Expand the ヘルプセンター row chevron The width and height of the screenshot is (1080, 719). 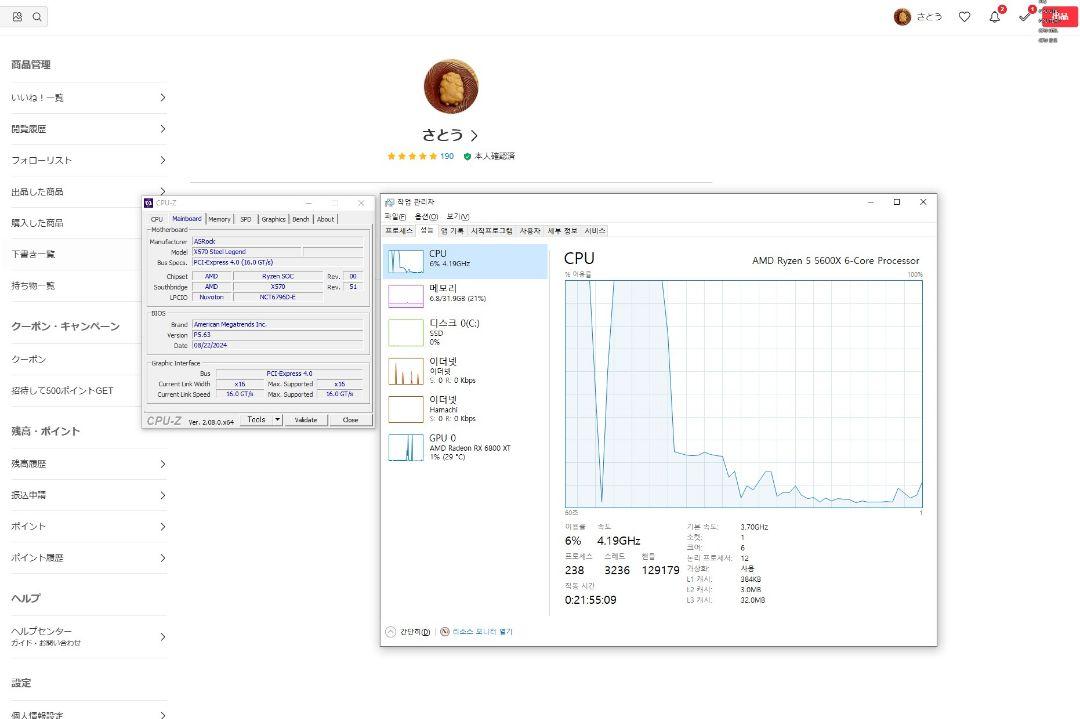point(163,637)
